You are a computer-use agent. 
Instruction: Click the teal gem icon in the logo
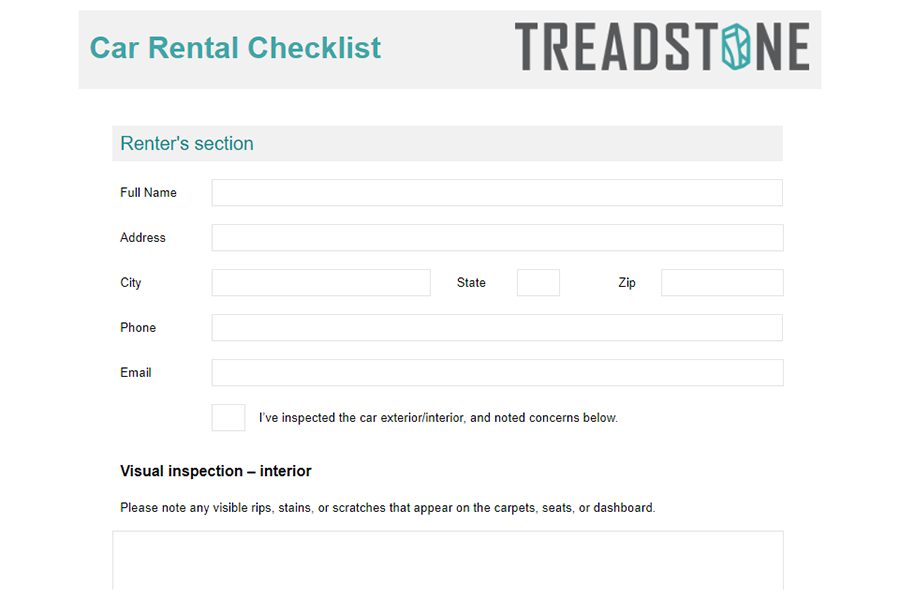(736, 47)
